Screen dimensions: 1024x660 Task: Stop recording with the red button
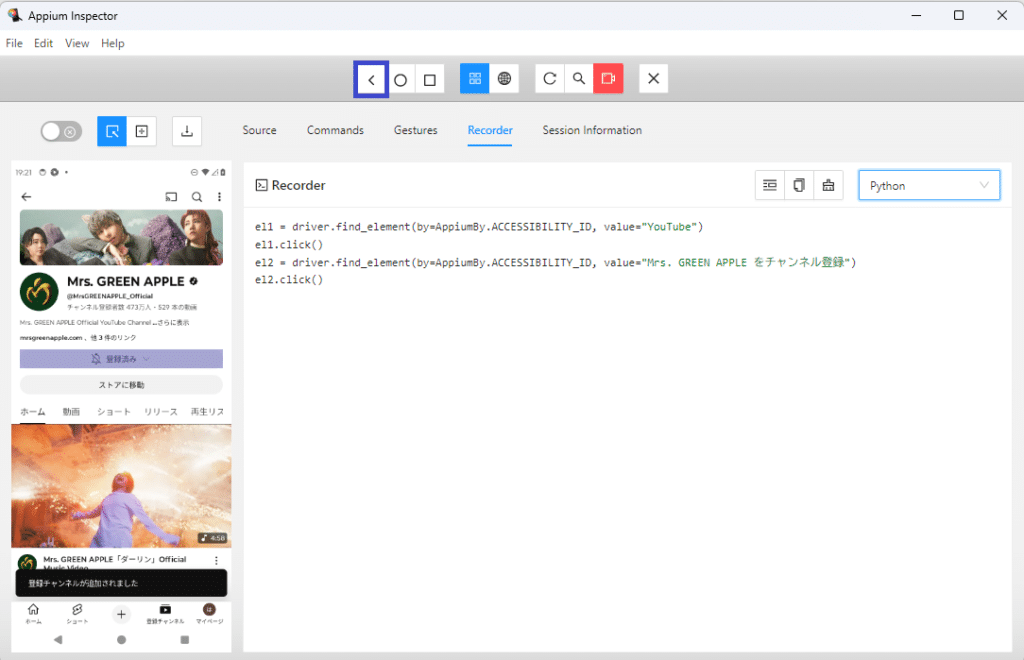[608, 79]
